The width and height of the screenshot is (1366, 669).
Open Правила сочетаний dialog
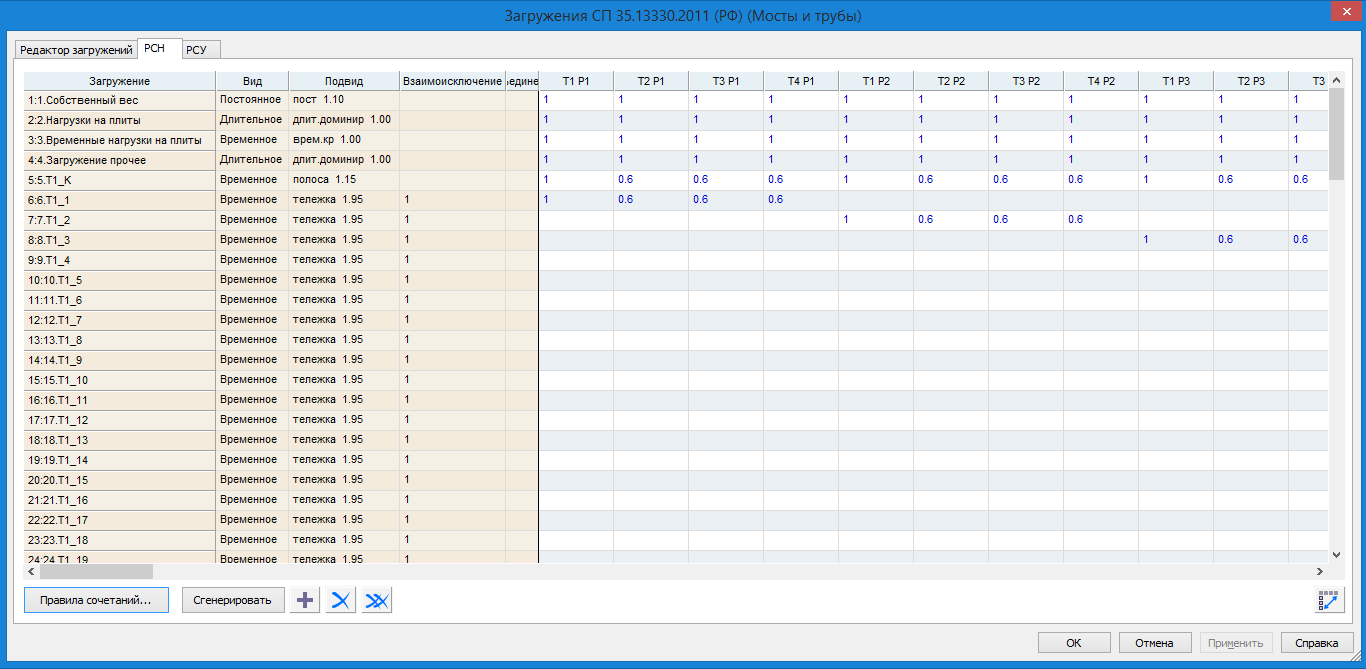point(96,600)
